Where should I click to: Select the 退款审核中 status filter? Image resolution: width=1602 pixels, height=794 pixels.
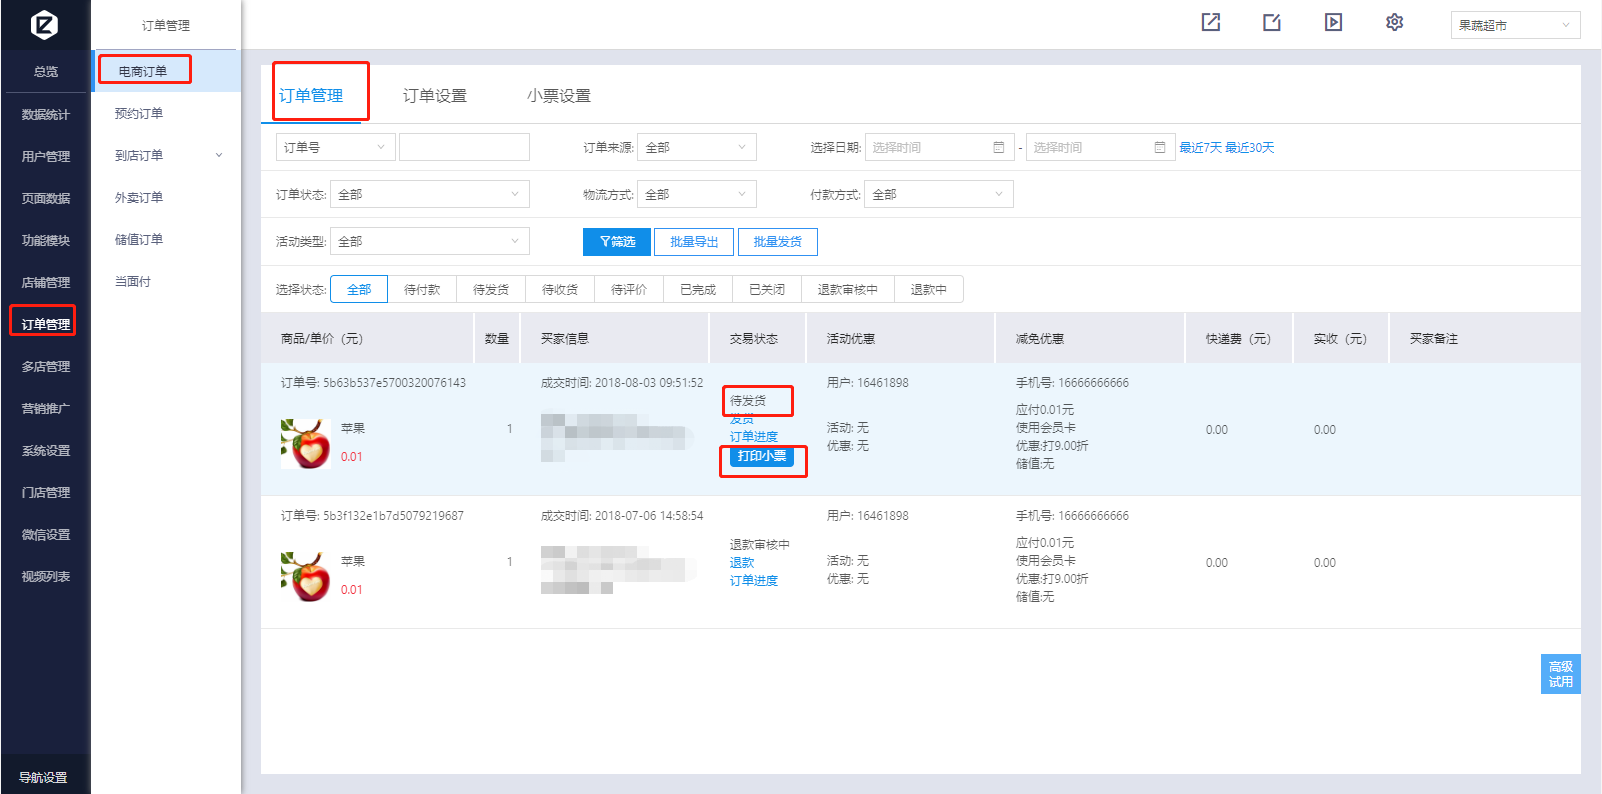(x=848, y=289)
